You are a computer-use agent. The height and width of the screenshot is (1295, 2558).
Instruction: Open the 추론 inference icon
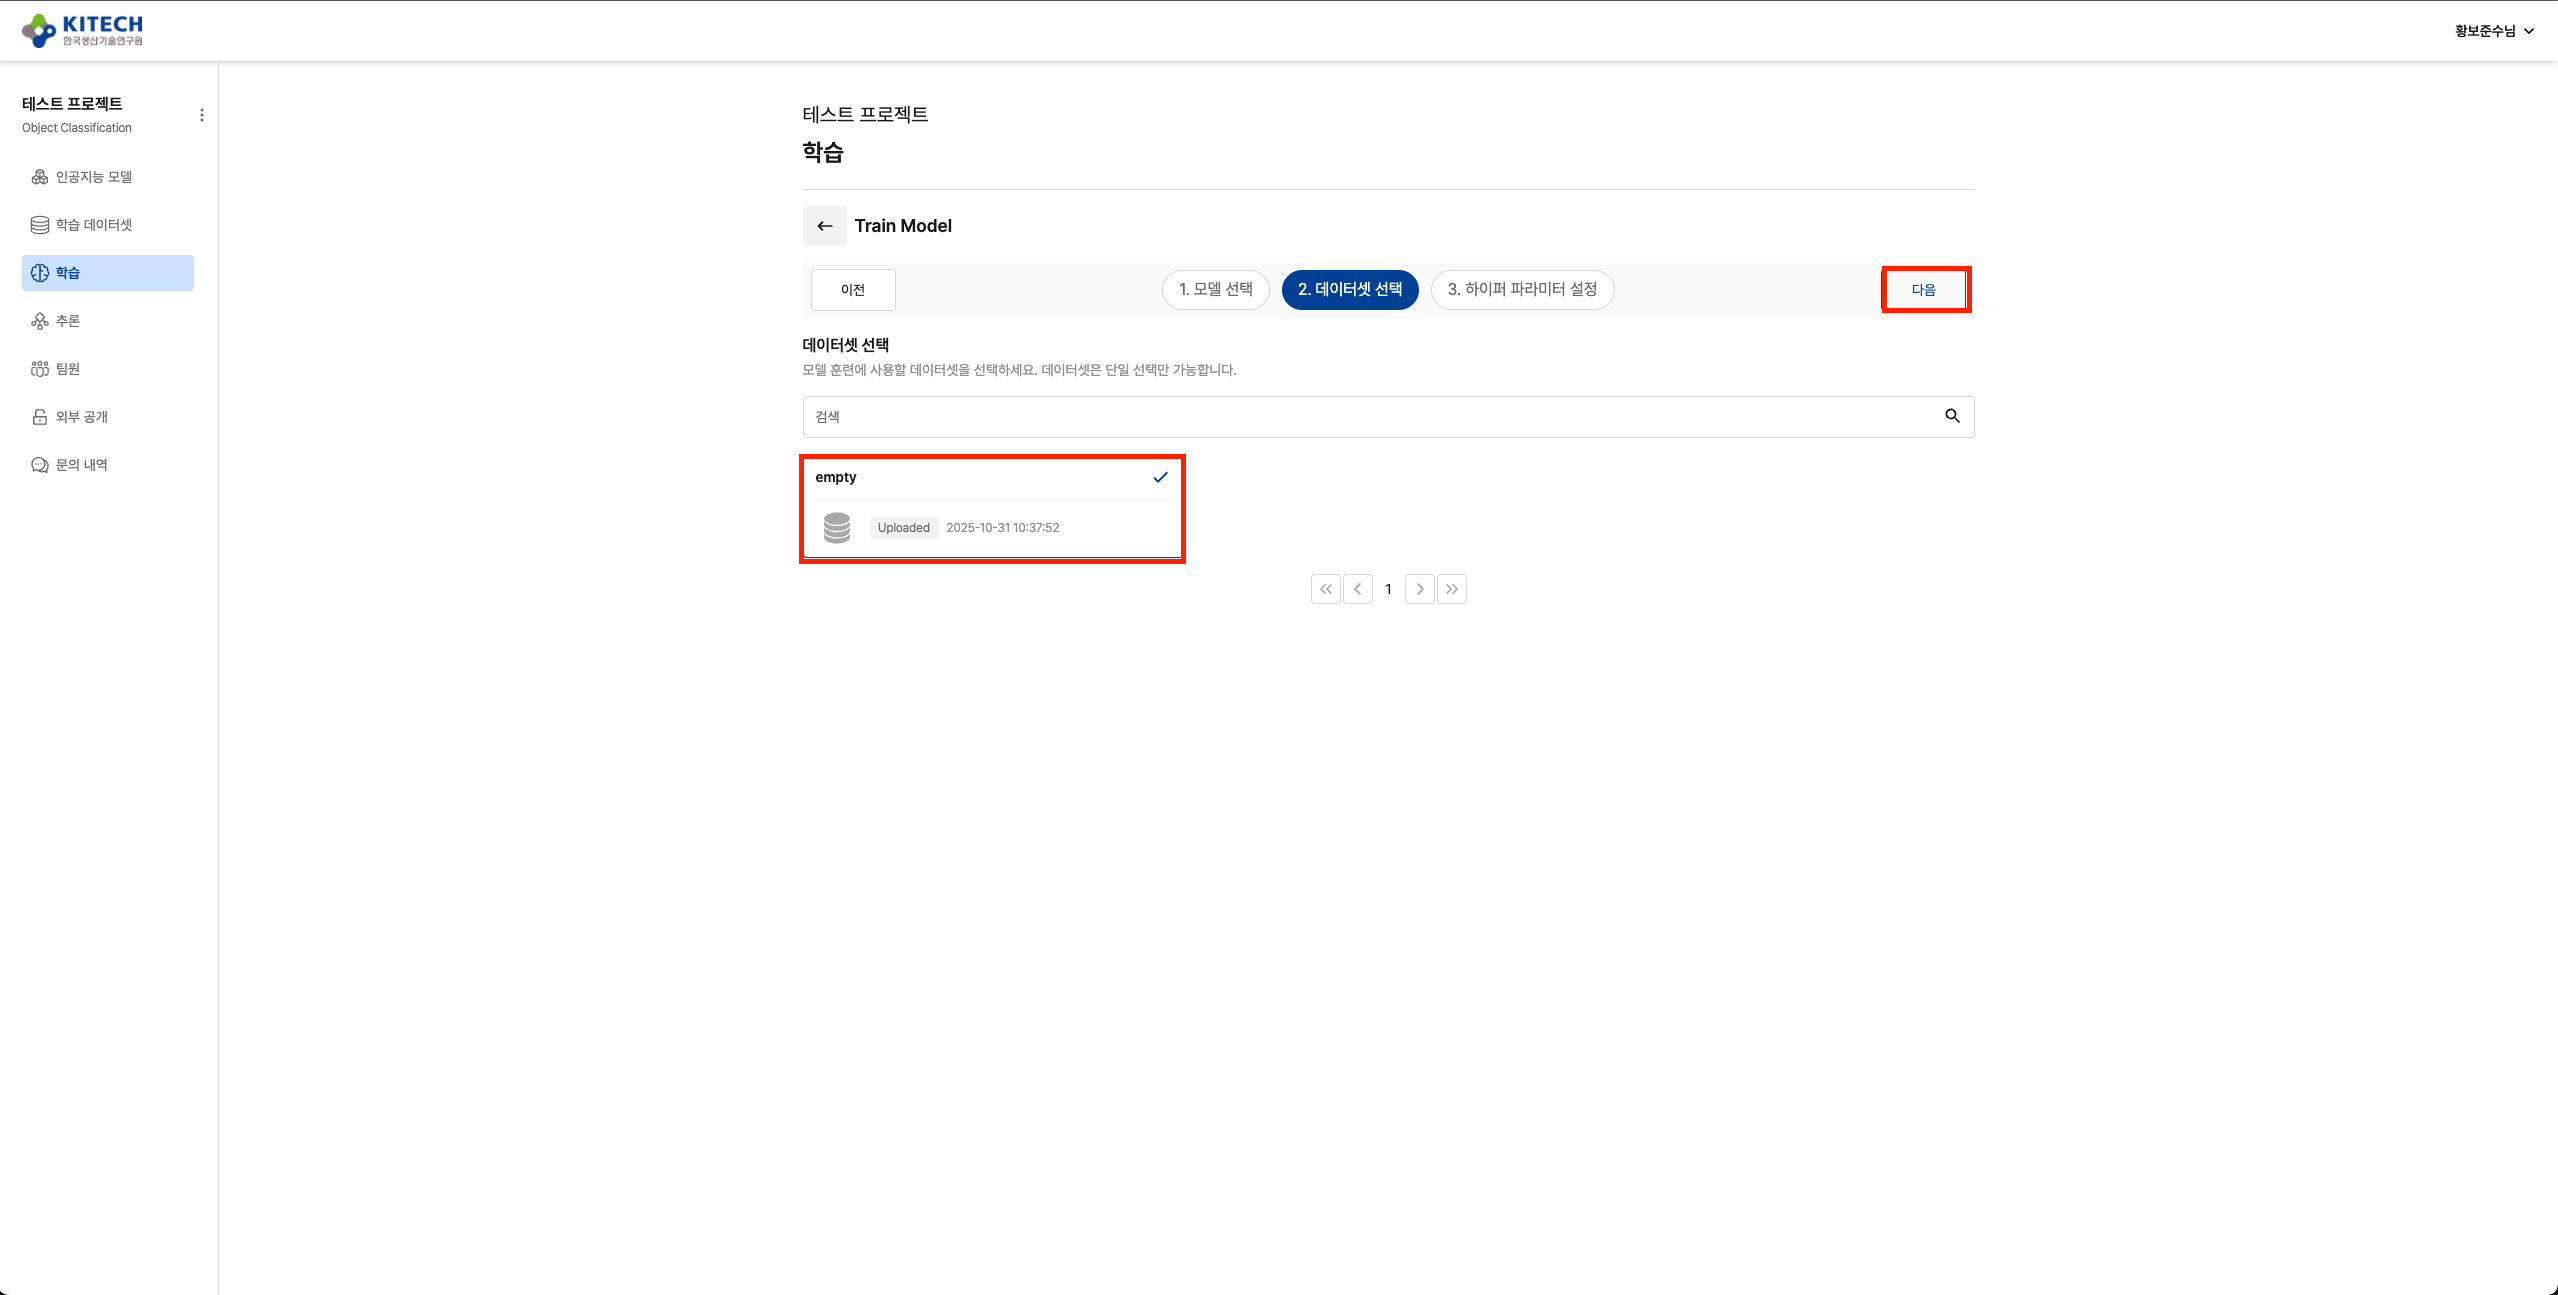click(39, 320)
